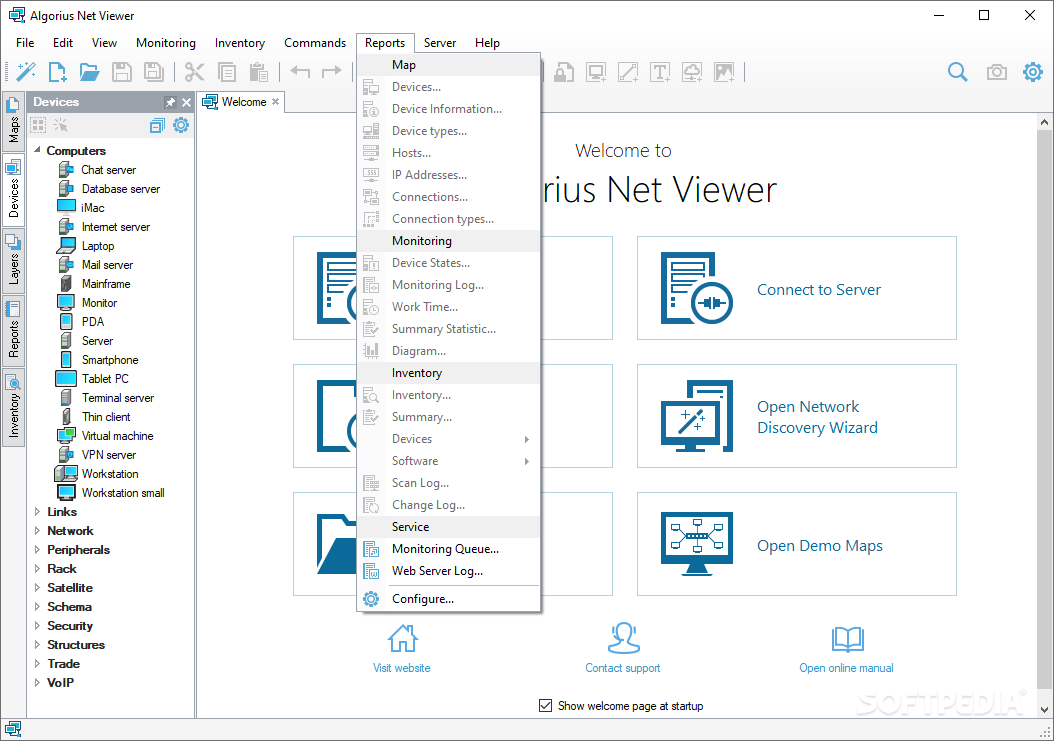Select Configure in the Reports menu
The height and width of the screenshot is (741, 1054).
pos(448,599)
